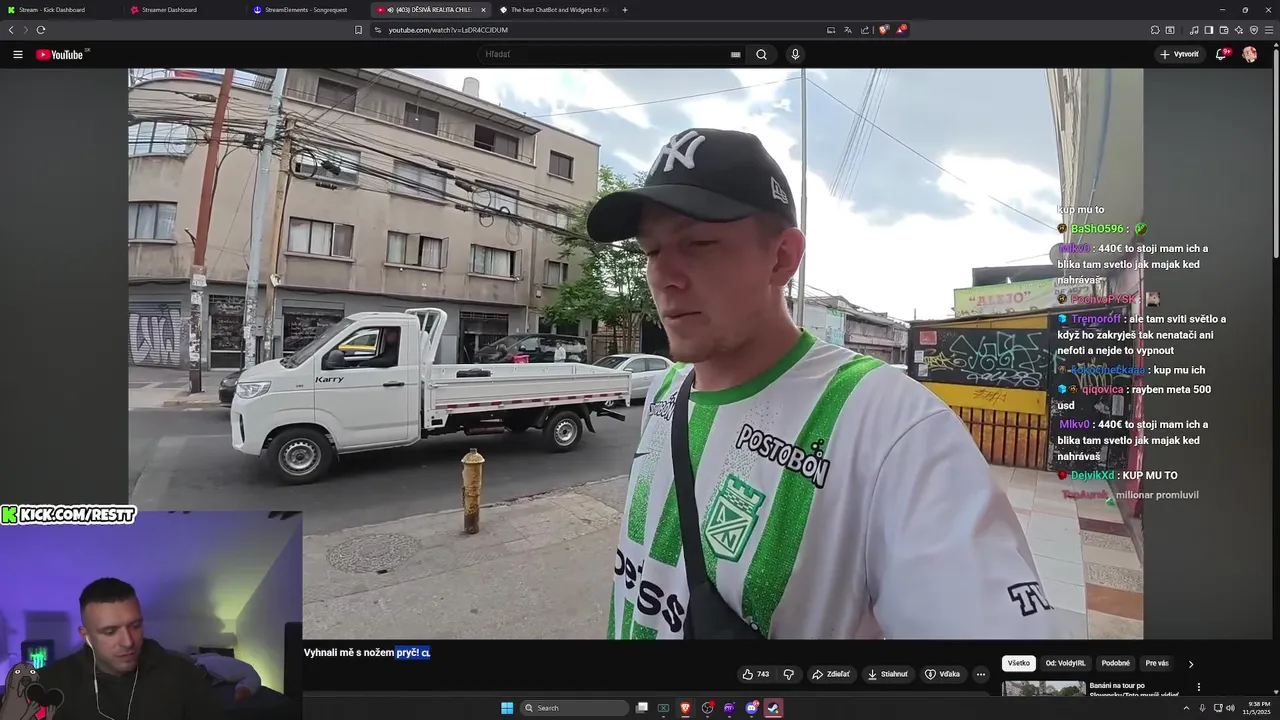Click the Windows taskbar Search box
Screen dimensions: 1280x720
575,708
